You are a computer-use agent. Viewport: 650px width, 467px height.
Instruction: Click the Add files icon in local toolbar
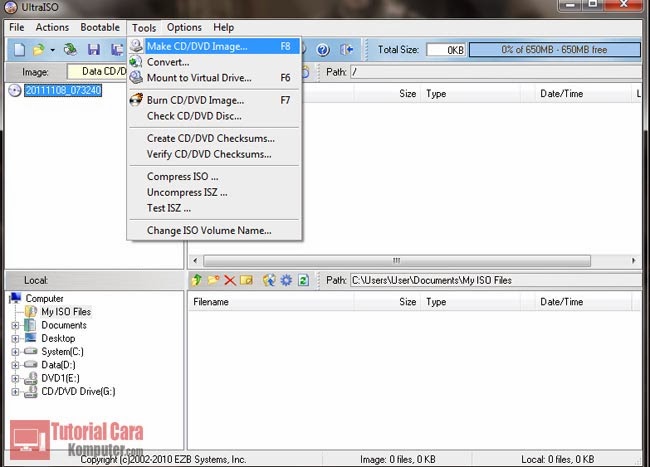tap(269, 281)
